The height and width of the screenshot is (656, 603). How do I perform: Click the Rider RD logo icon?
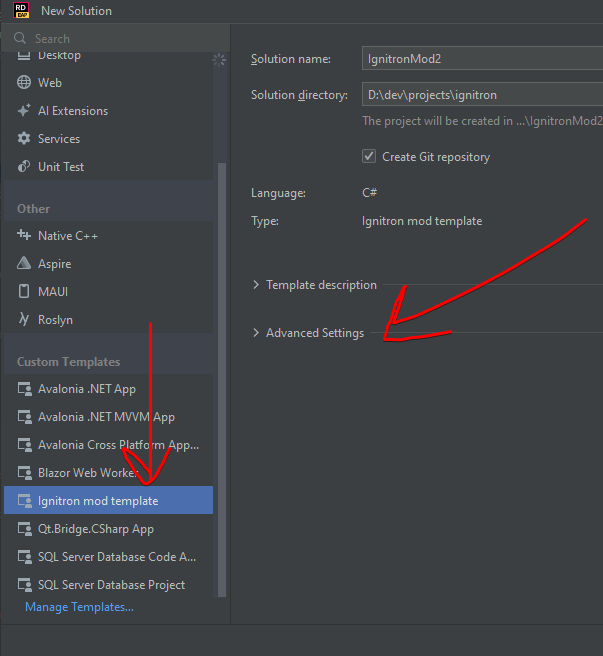[x=21, y=10]
